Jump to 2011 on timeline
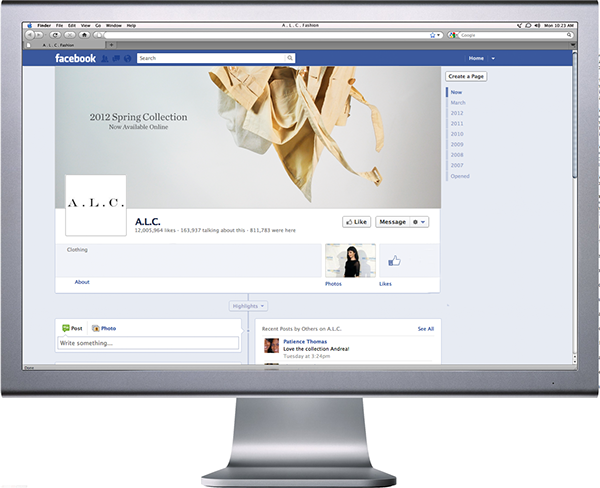The height and width of the screenshot is (488, 600). (457, 124)
